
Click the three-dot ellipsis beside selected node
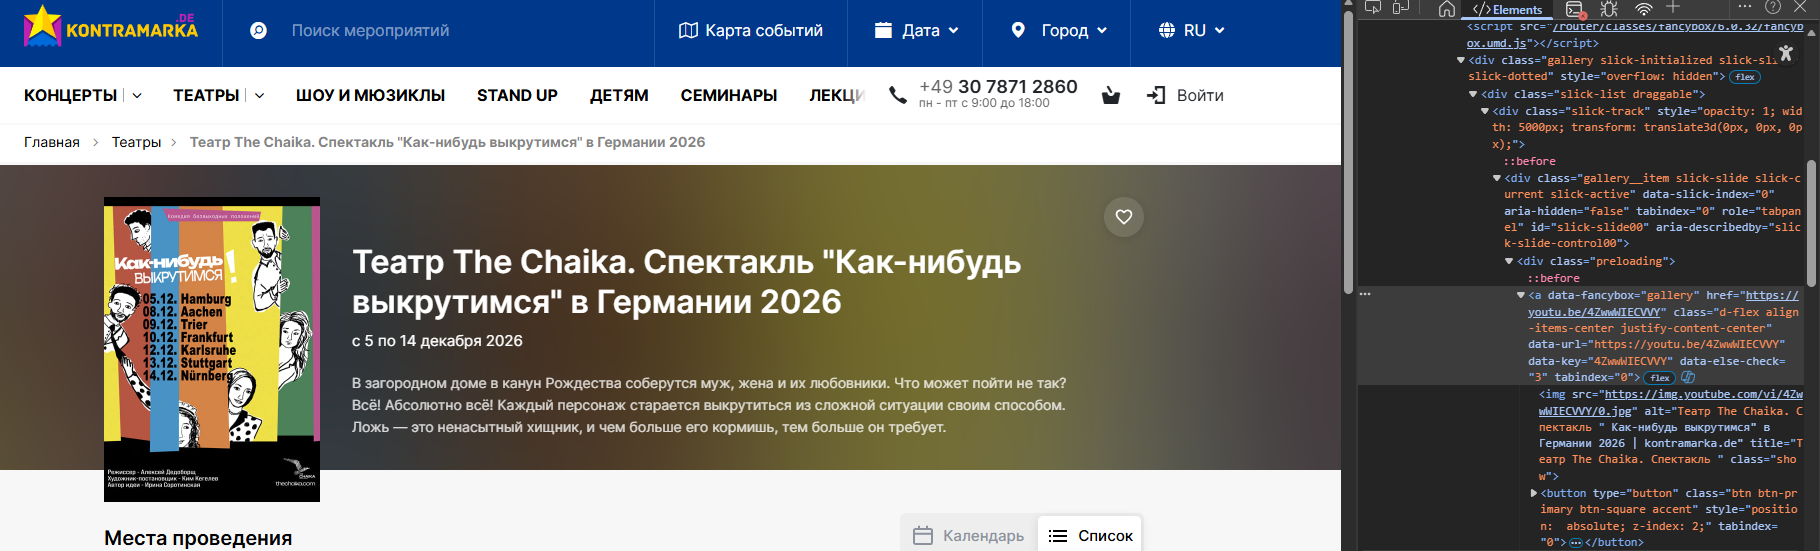coord(1365,295)
